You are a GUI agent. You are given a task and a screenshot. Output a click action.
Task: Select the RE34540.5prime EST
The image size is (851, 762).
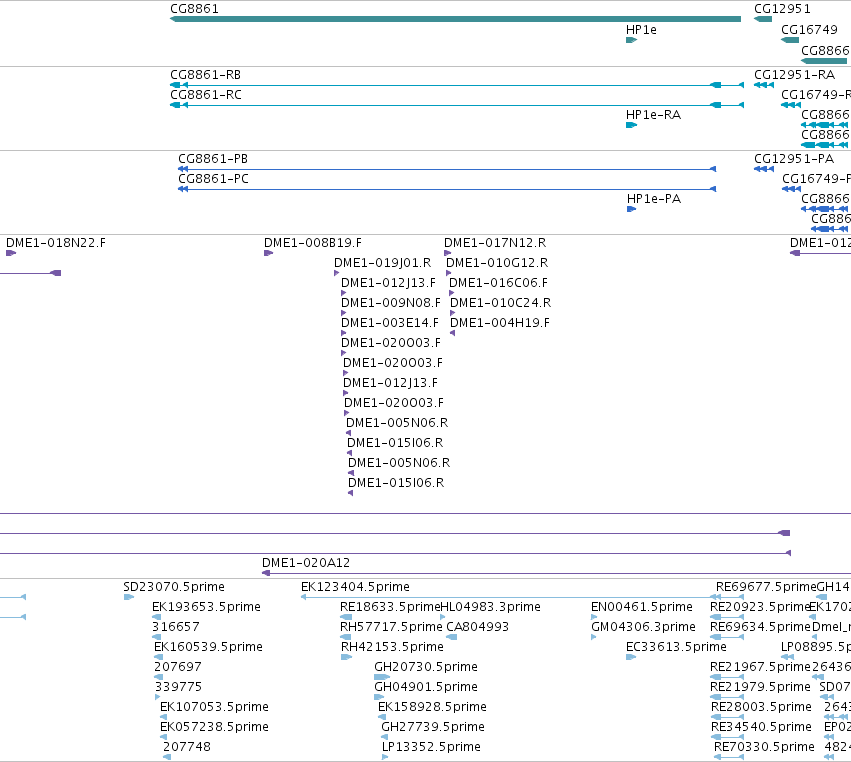(x=727, y=737)
